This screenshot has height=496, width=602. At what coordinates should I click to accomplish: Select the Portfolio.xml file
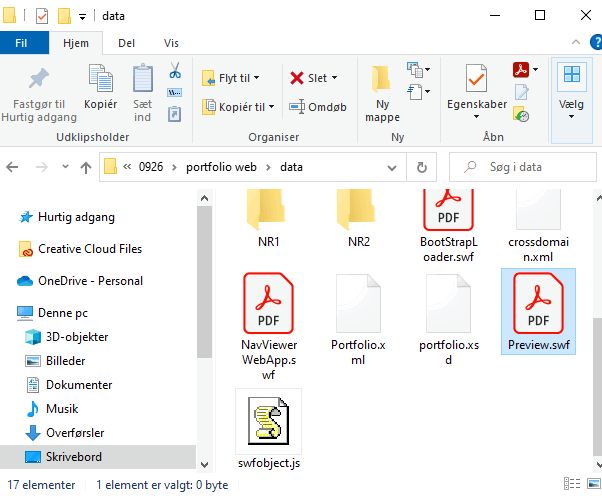click(x=358, y=319)
